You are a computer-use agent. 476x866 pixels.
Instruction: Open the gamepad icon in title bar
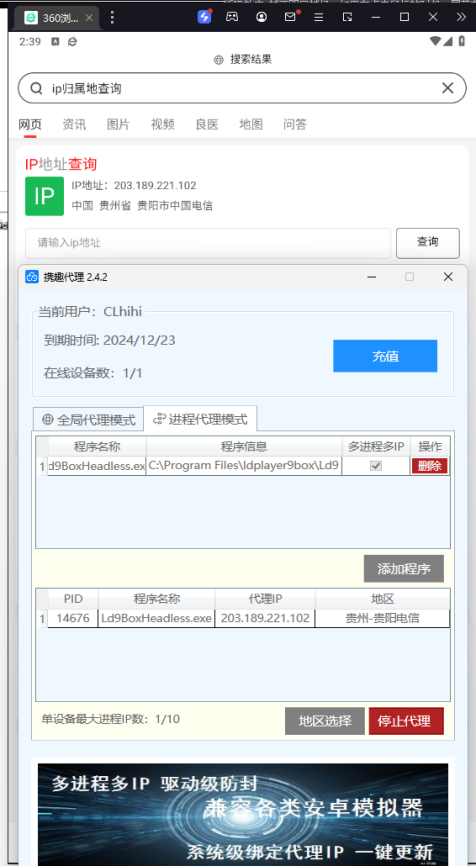pyautogui.click(x=232, y=17)
